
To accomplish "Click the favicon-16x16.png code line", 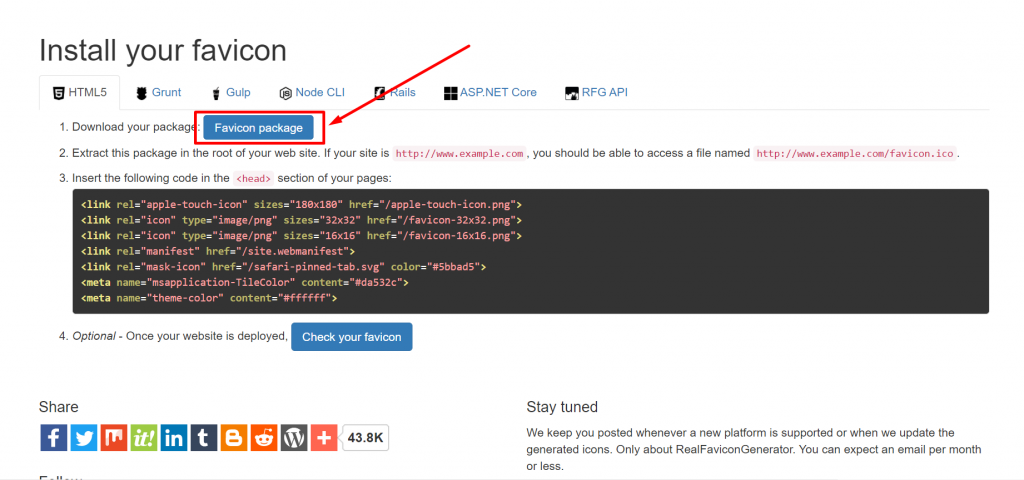I will click(301, 236).
